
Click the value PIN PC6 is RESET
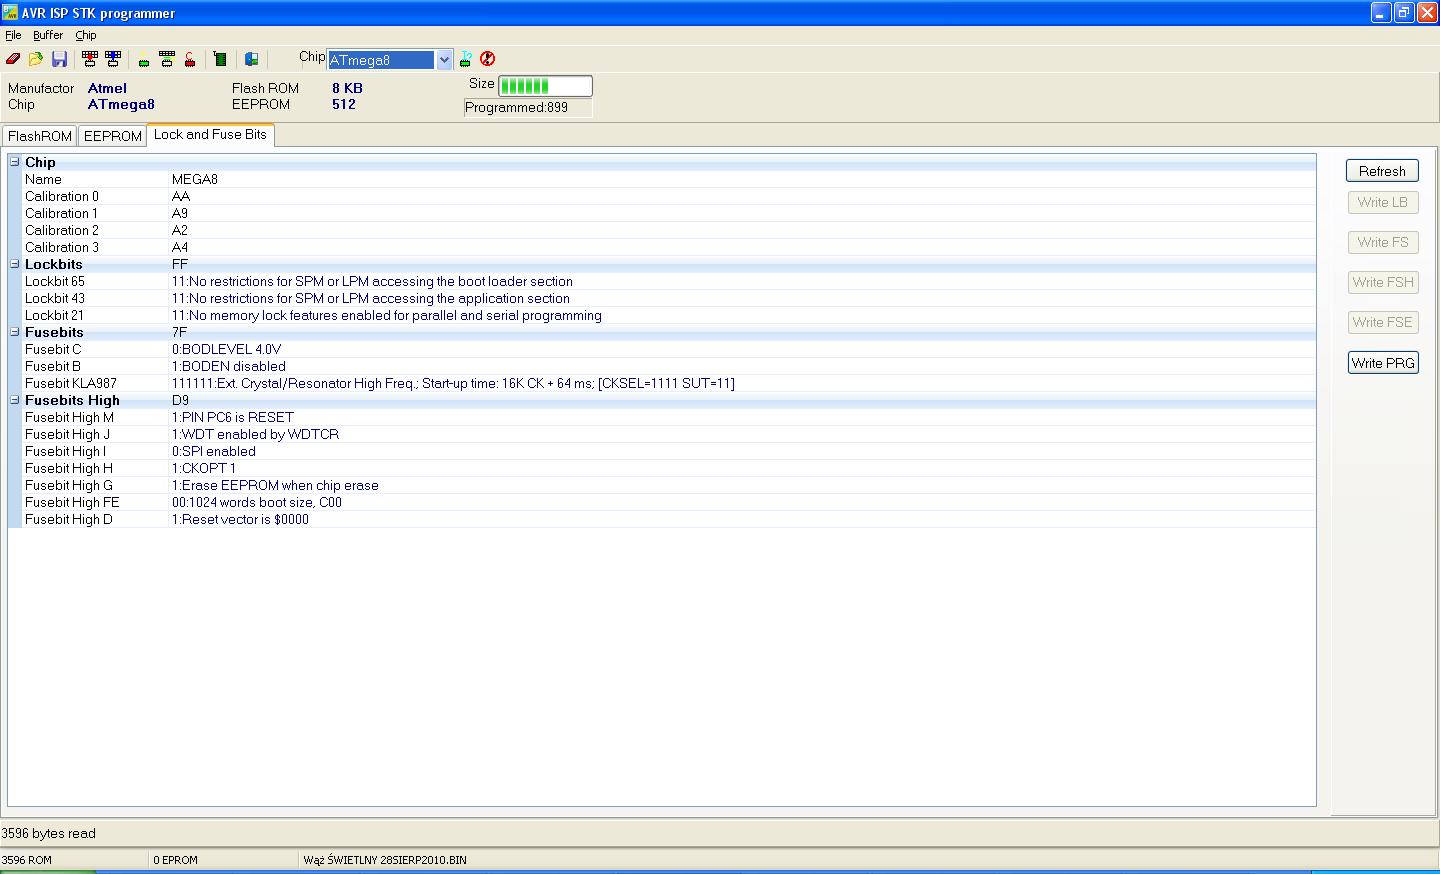coord(233,417)
